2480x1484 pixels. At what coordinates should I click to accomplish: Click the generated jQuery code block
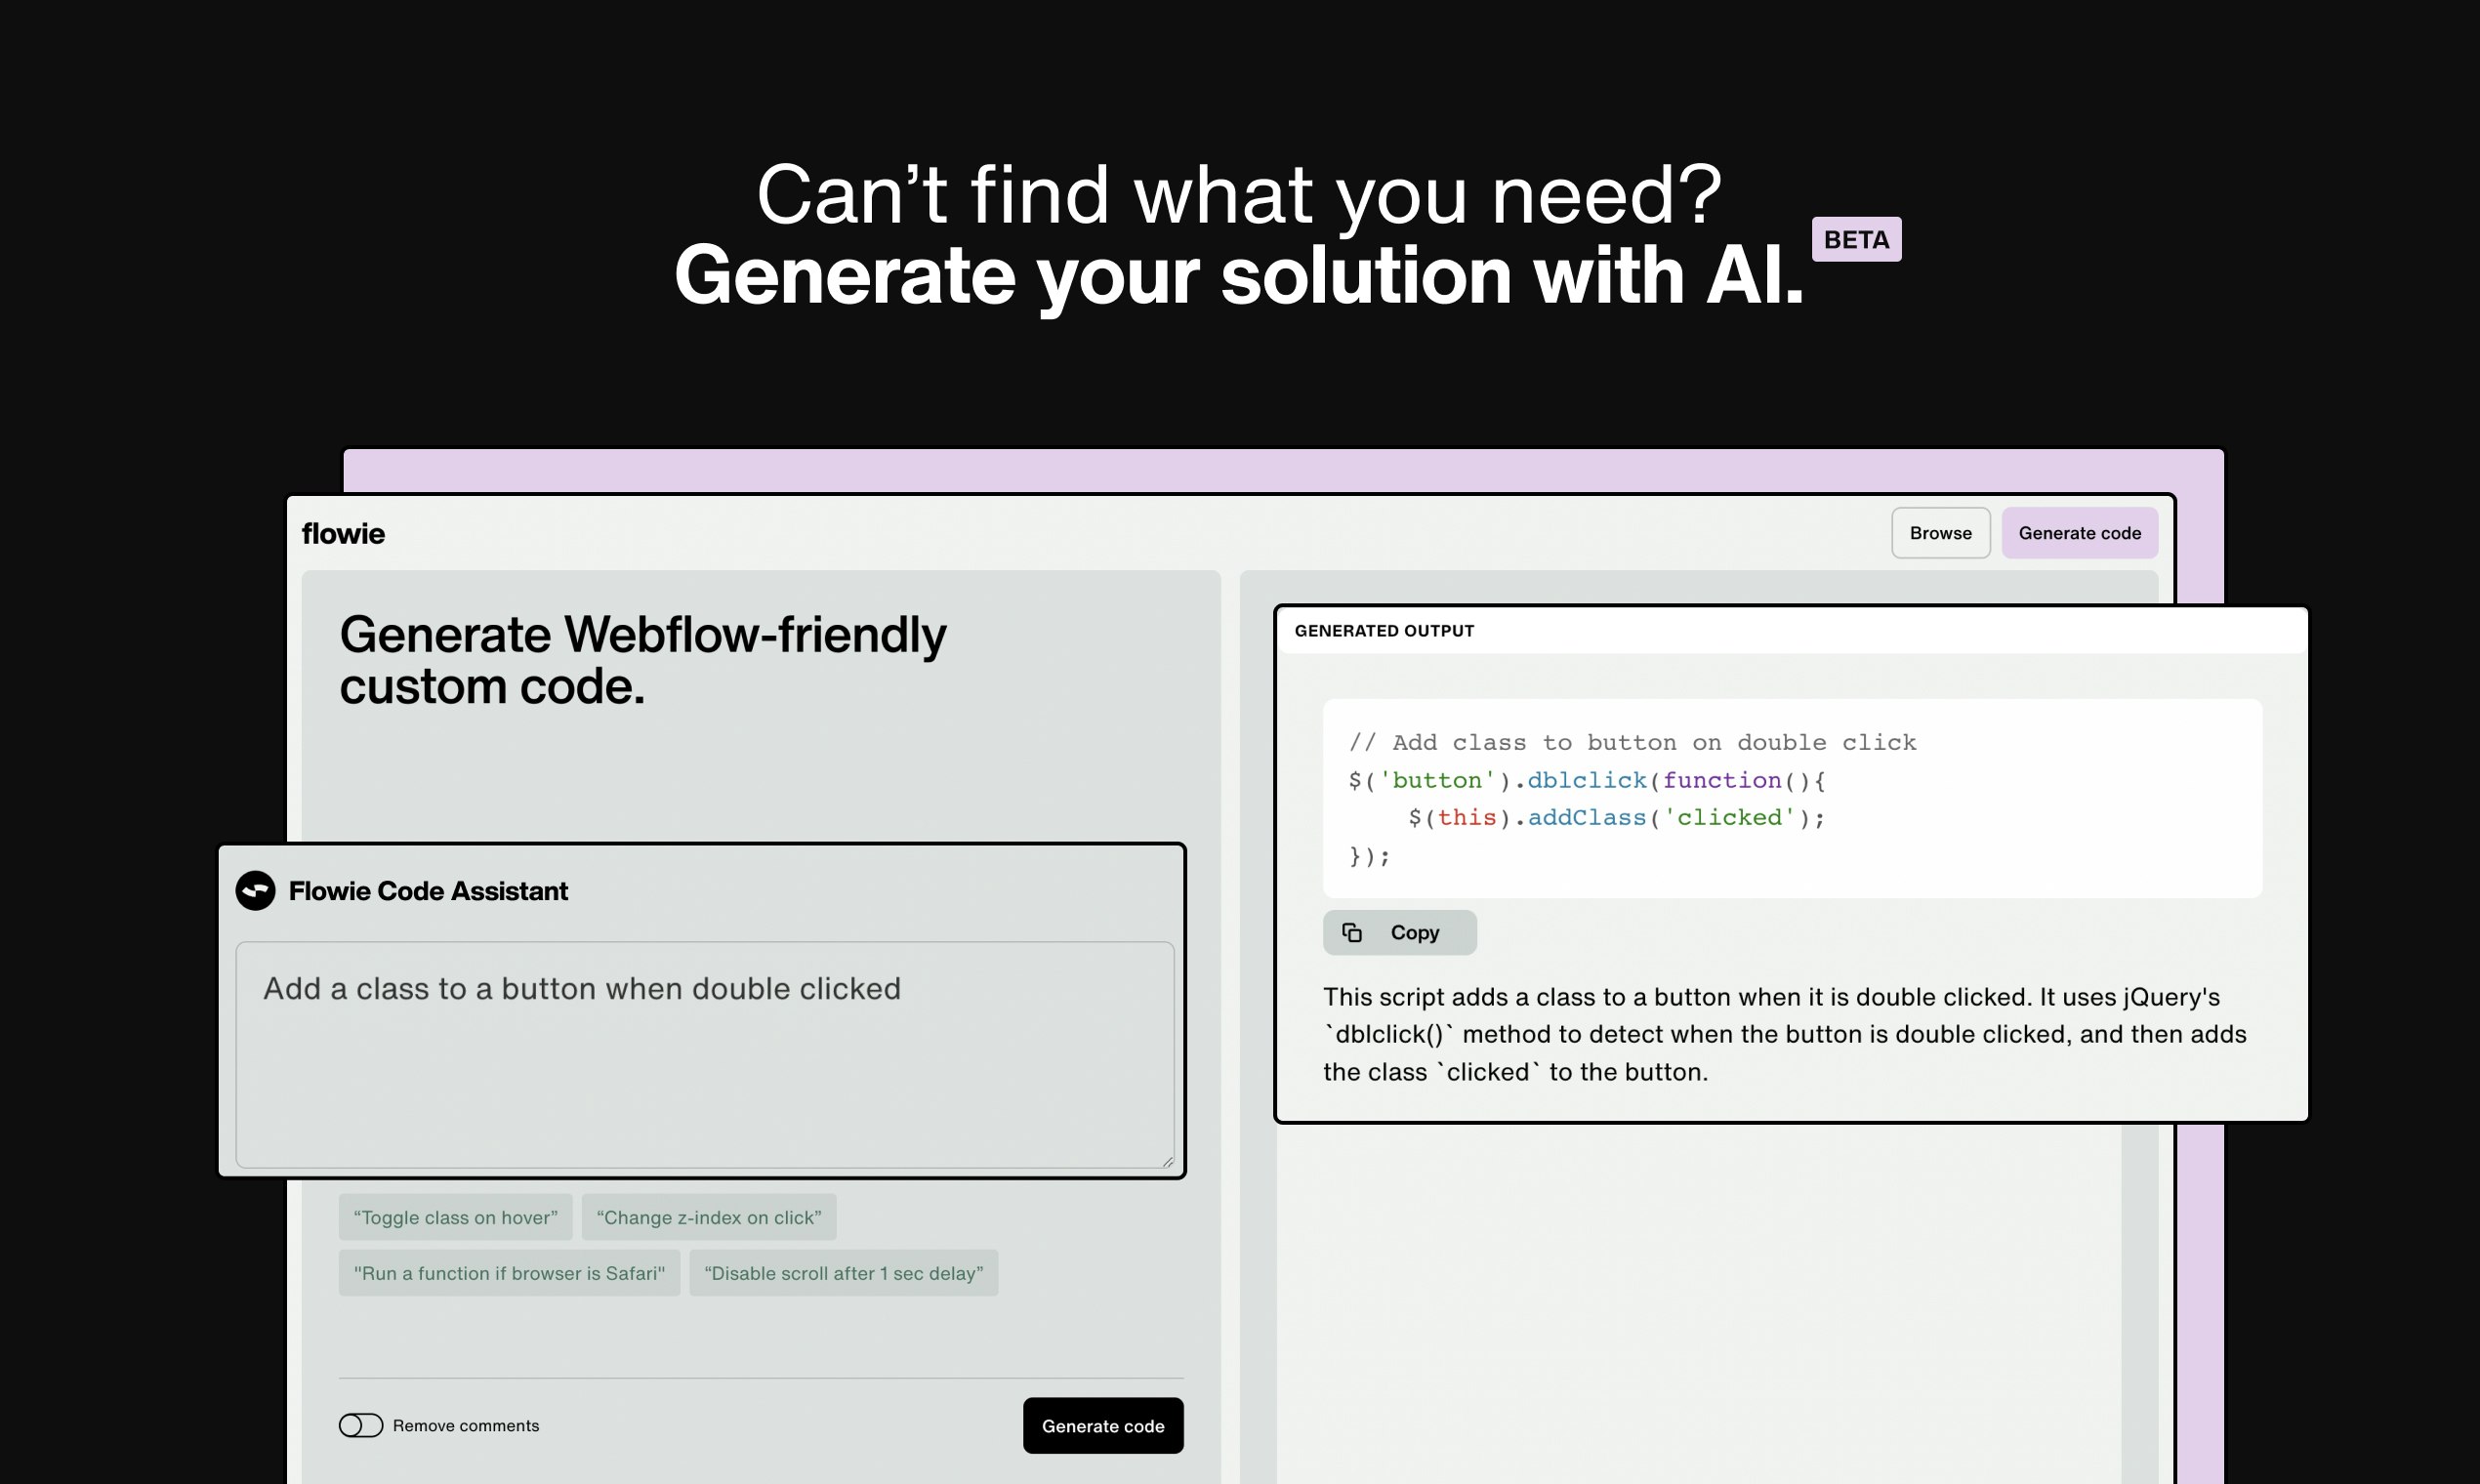click(1791, 798)
